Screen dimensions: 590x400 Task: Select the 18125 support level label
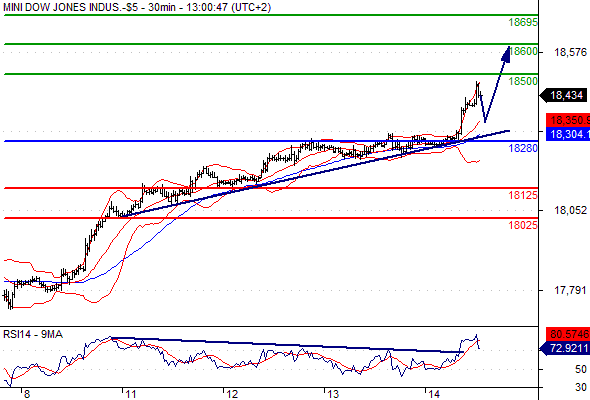click(523, 195)
